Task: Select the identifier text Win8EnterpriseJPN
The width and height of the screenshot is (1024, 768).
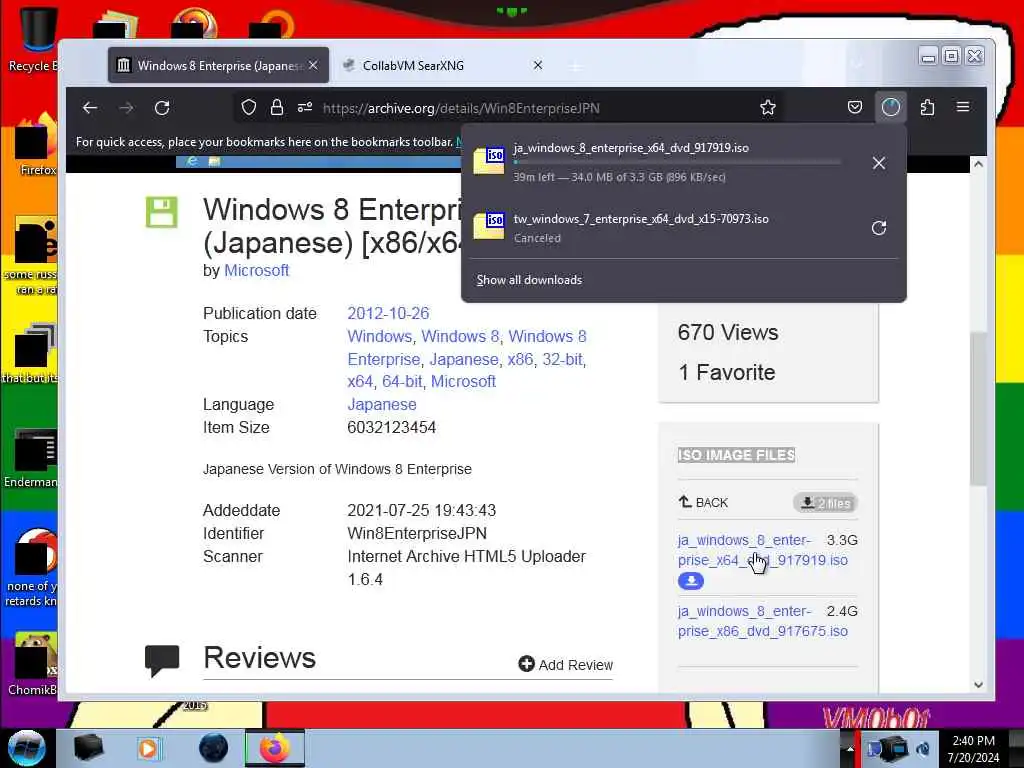Action: tap(417, 534)
